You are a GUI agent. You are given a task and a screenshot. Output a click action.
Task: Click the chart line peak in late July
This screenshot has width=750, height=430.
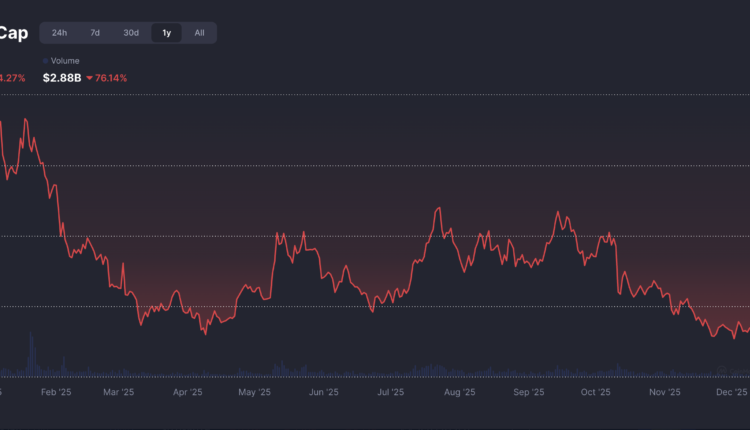438,209
